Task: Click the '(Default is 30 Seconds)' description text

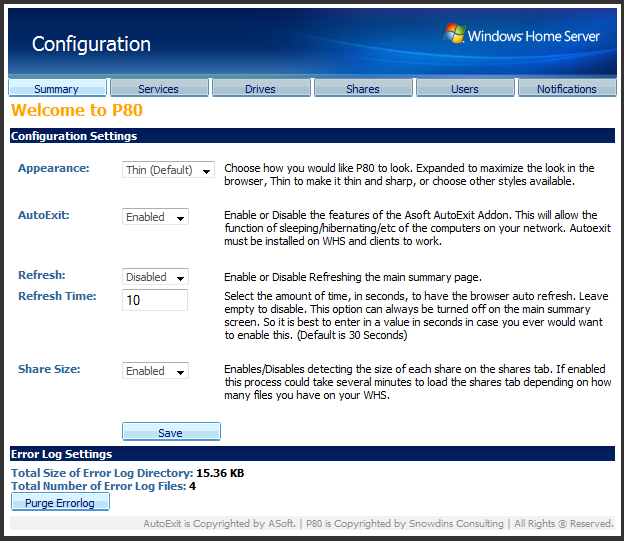Action: [x=352, y=335]
